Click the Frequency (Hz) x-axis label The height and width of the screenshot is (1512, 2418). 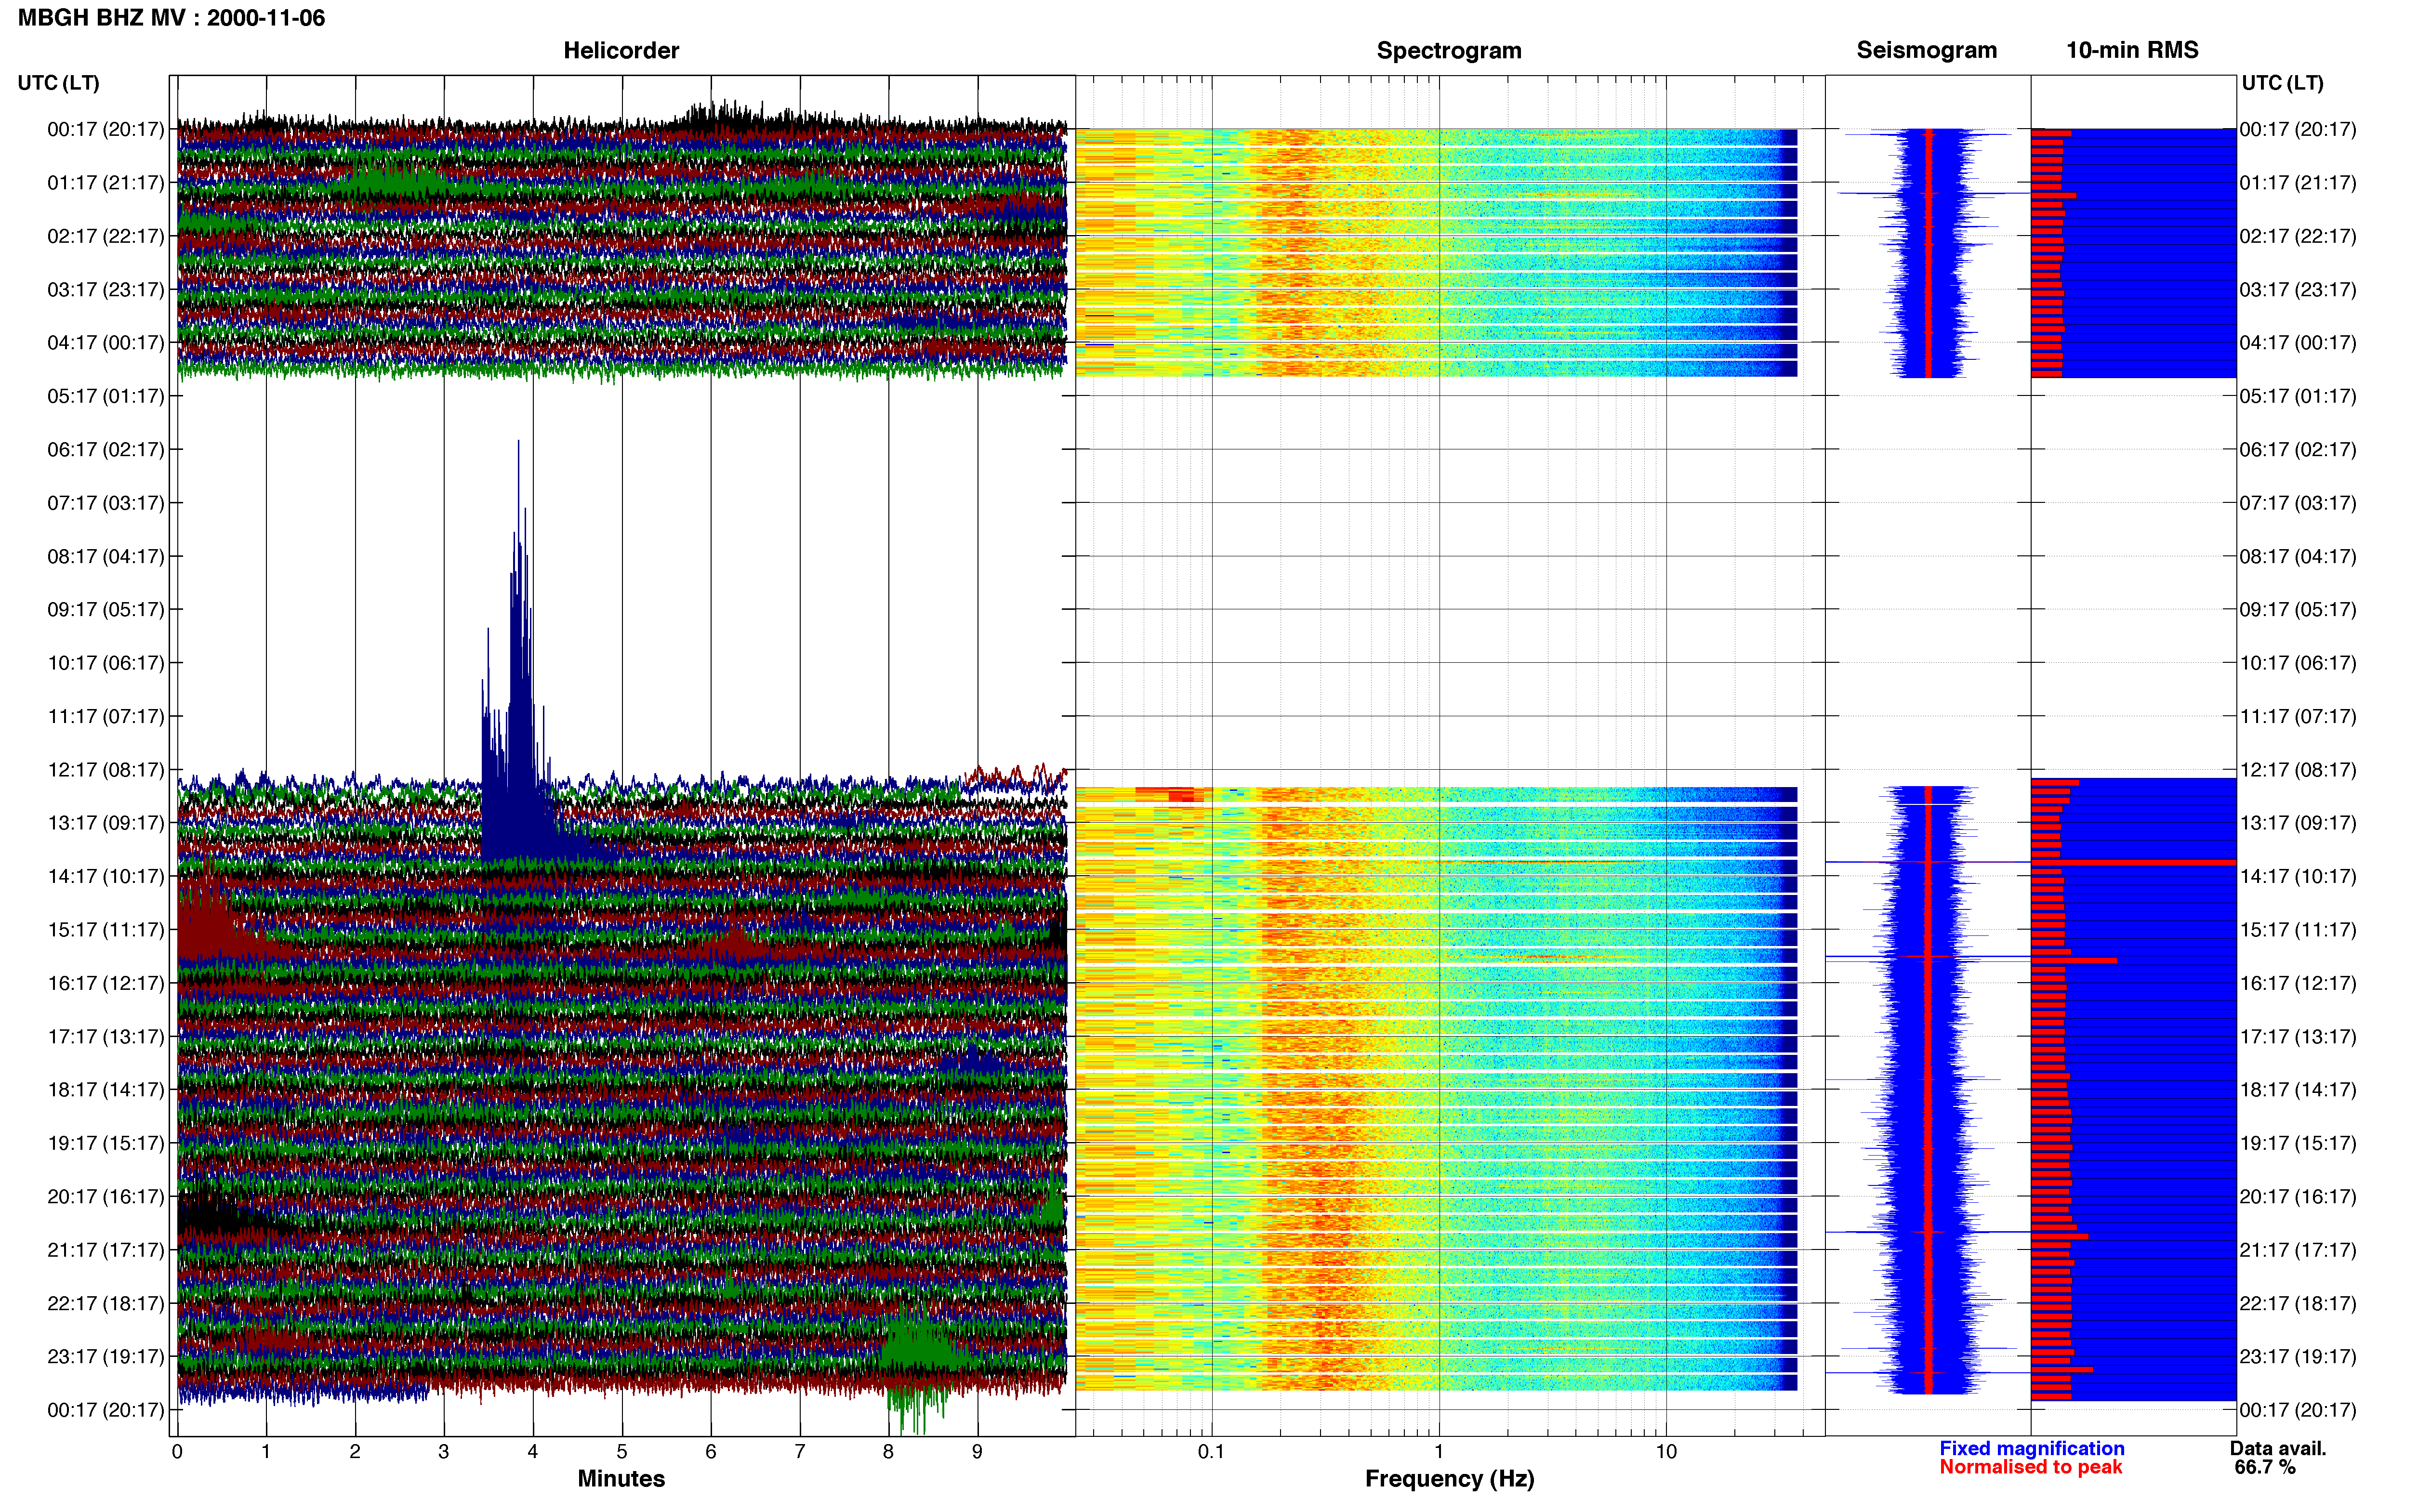[x=1449, y=1479]
